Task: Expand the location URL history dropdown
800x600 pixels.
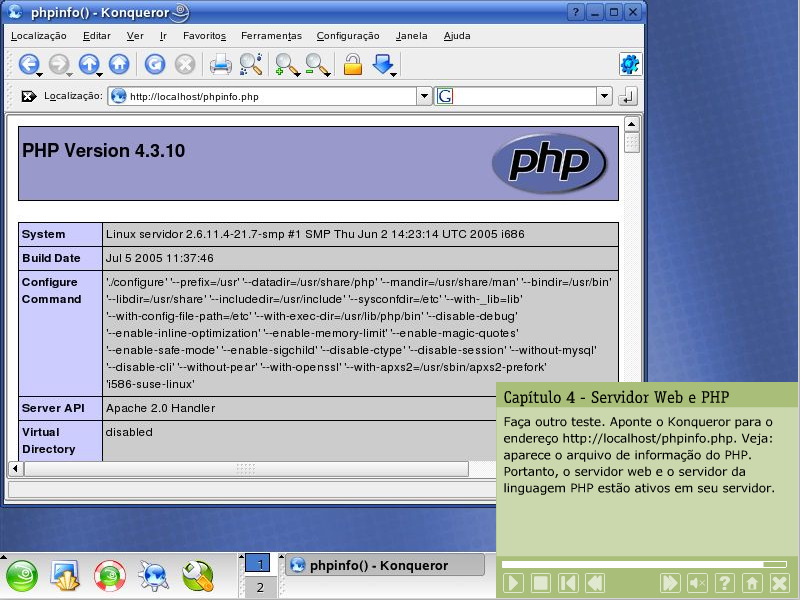Action: click(424, 97)
